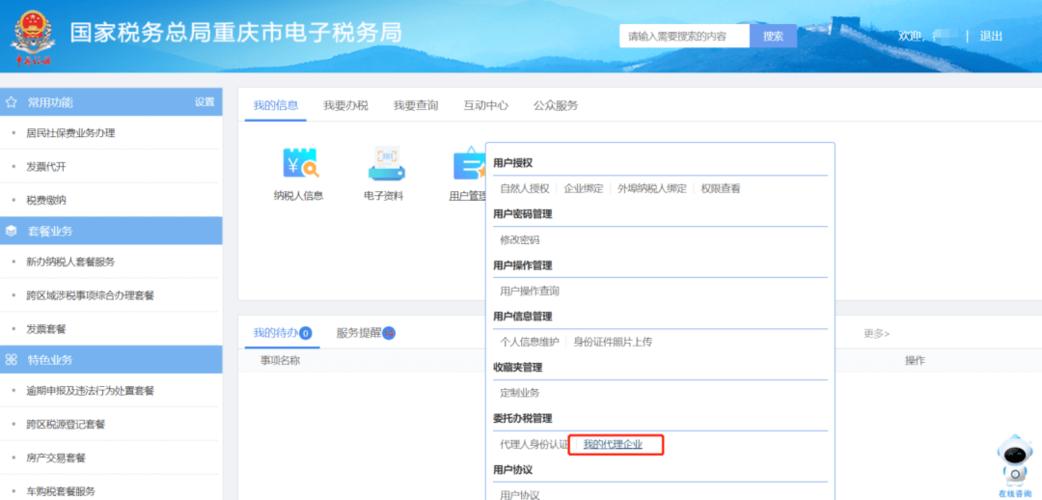The width and height of the screenshot is (1042, 500).
Task: Open the 电子资料 icon
Action: [387, 164]
